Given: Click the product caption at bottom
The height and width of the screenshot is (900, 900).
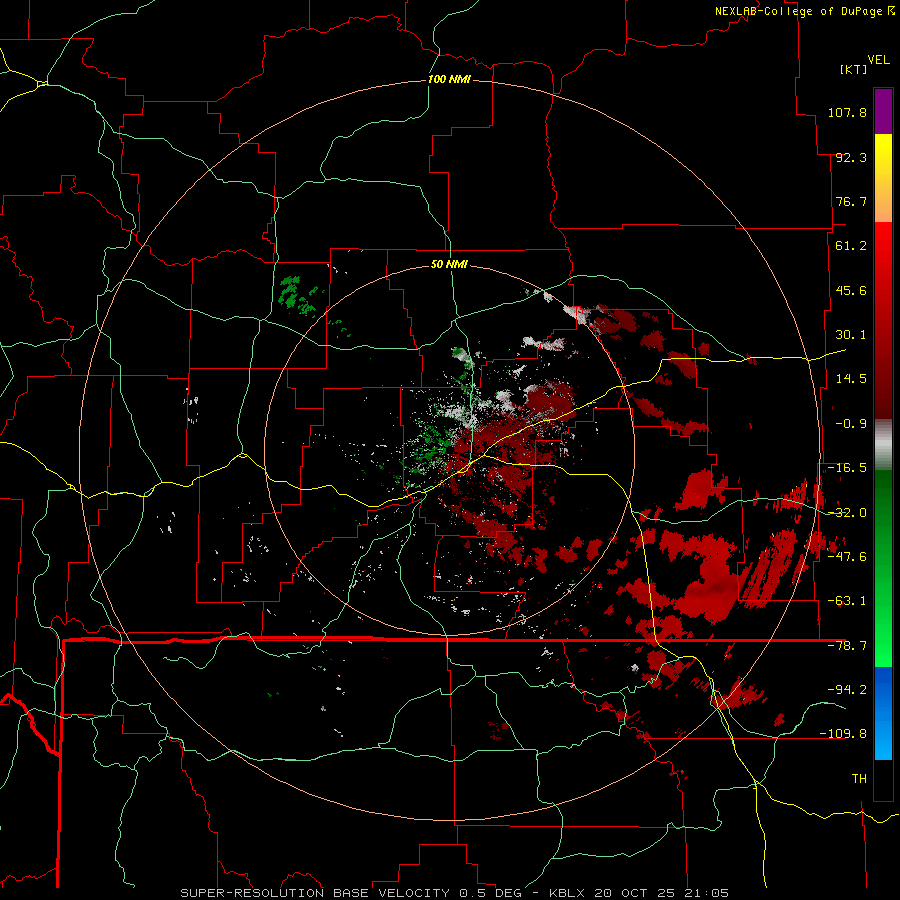Looking at the screenshot, I should click(455, 893).
